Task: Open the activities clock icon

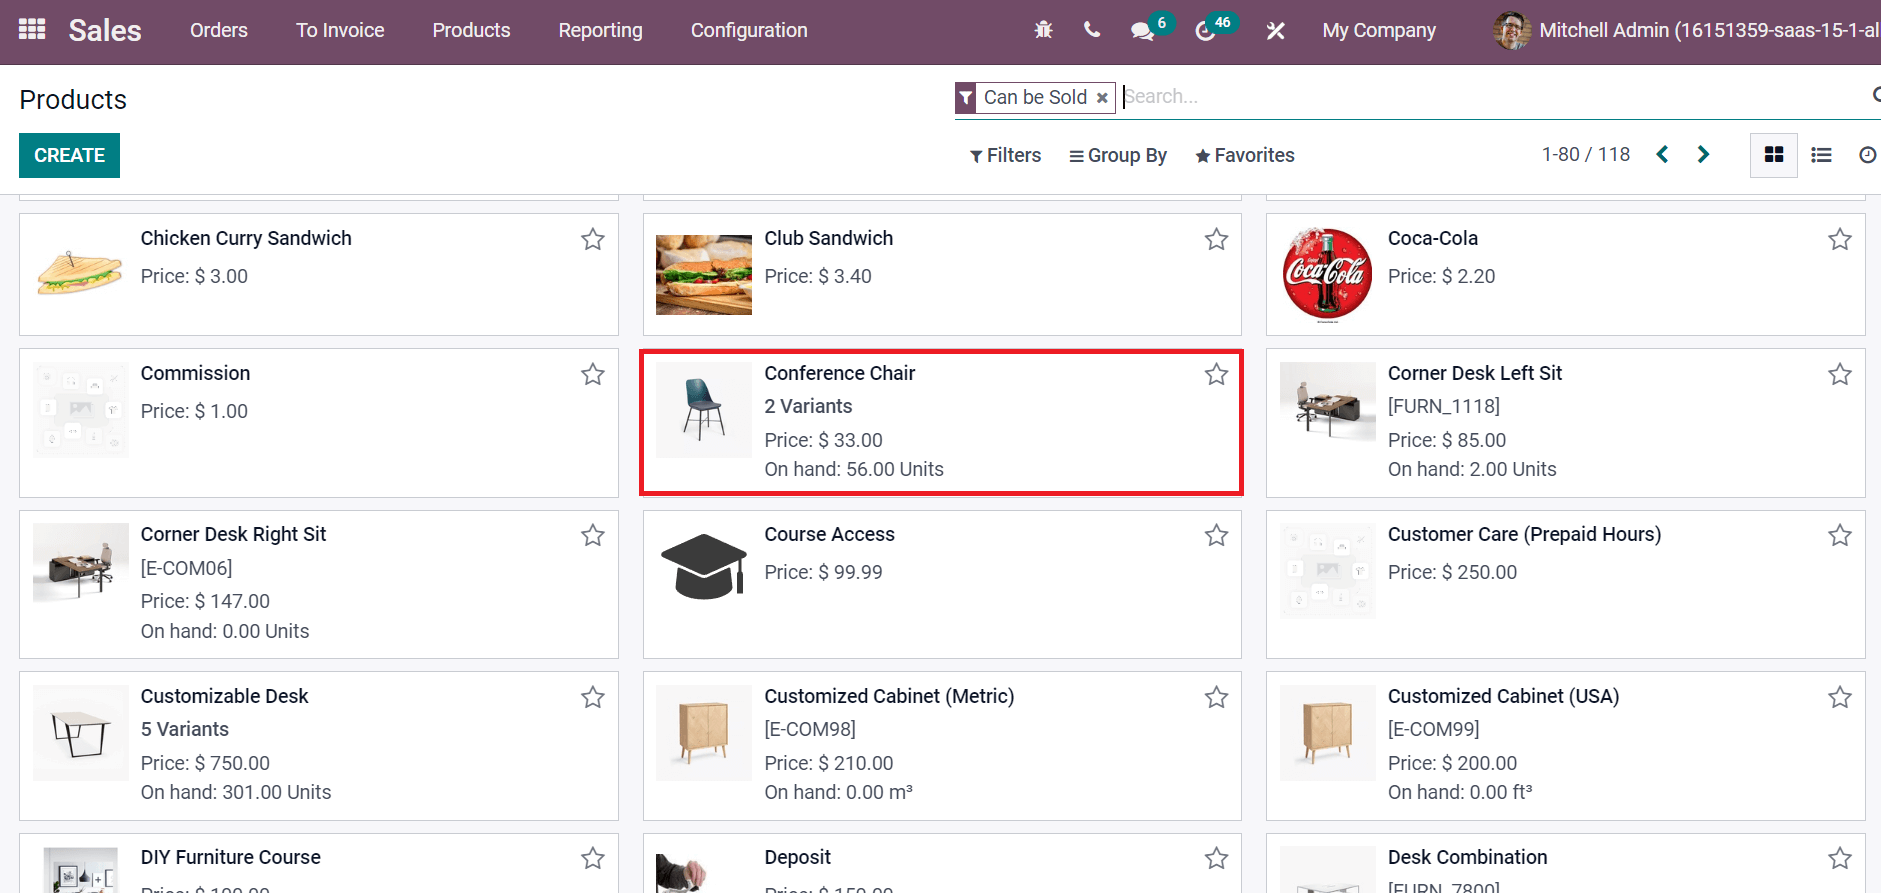Action: point(1205,31)
